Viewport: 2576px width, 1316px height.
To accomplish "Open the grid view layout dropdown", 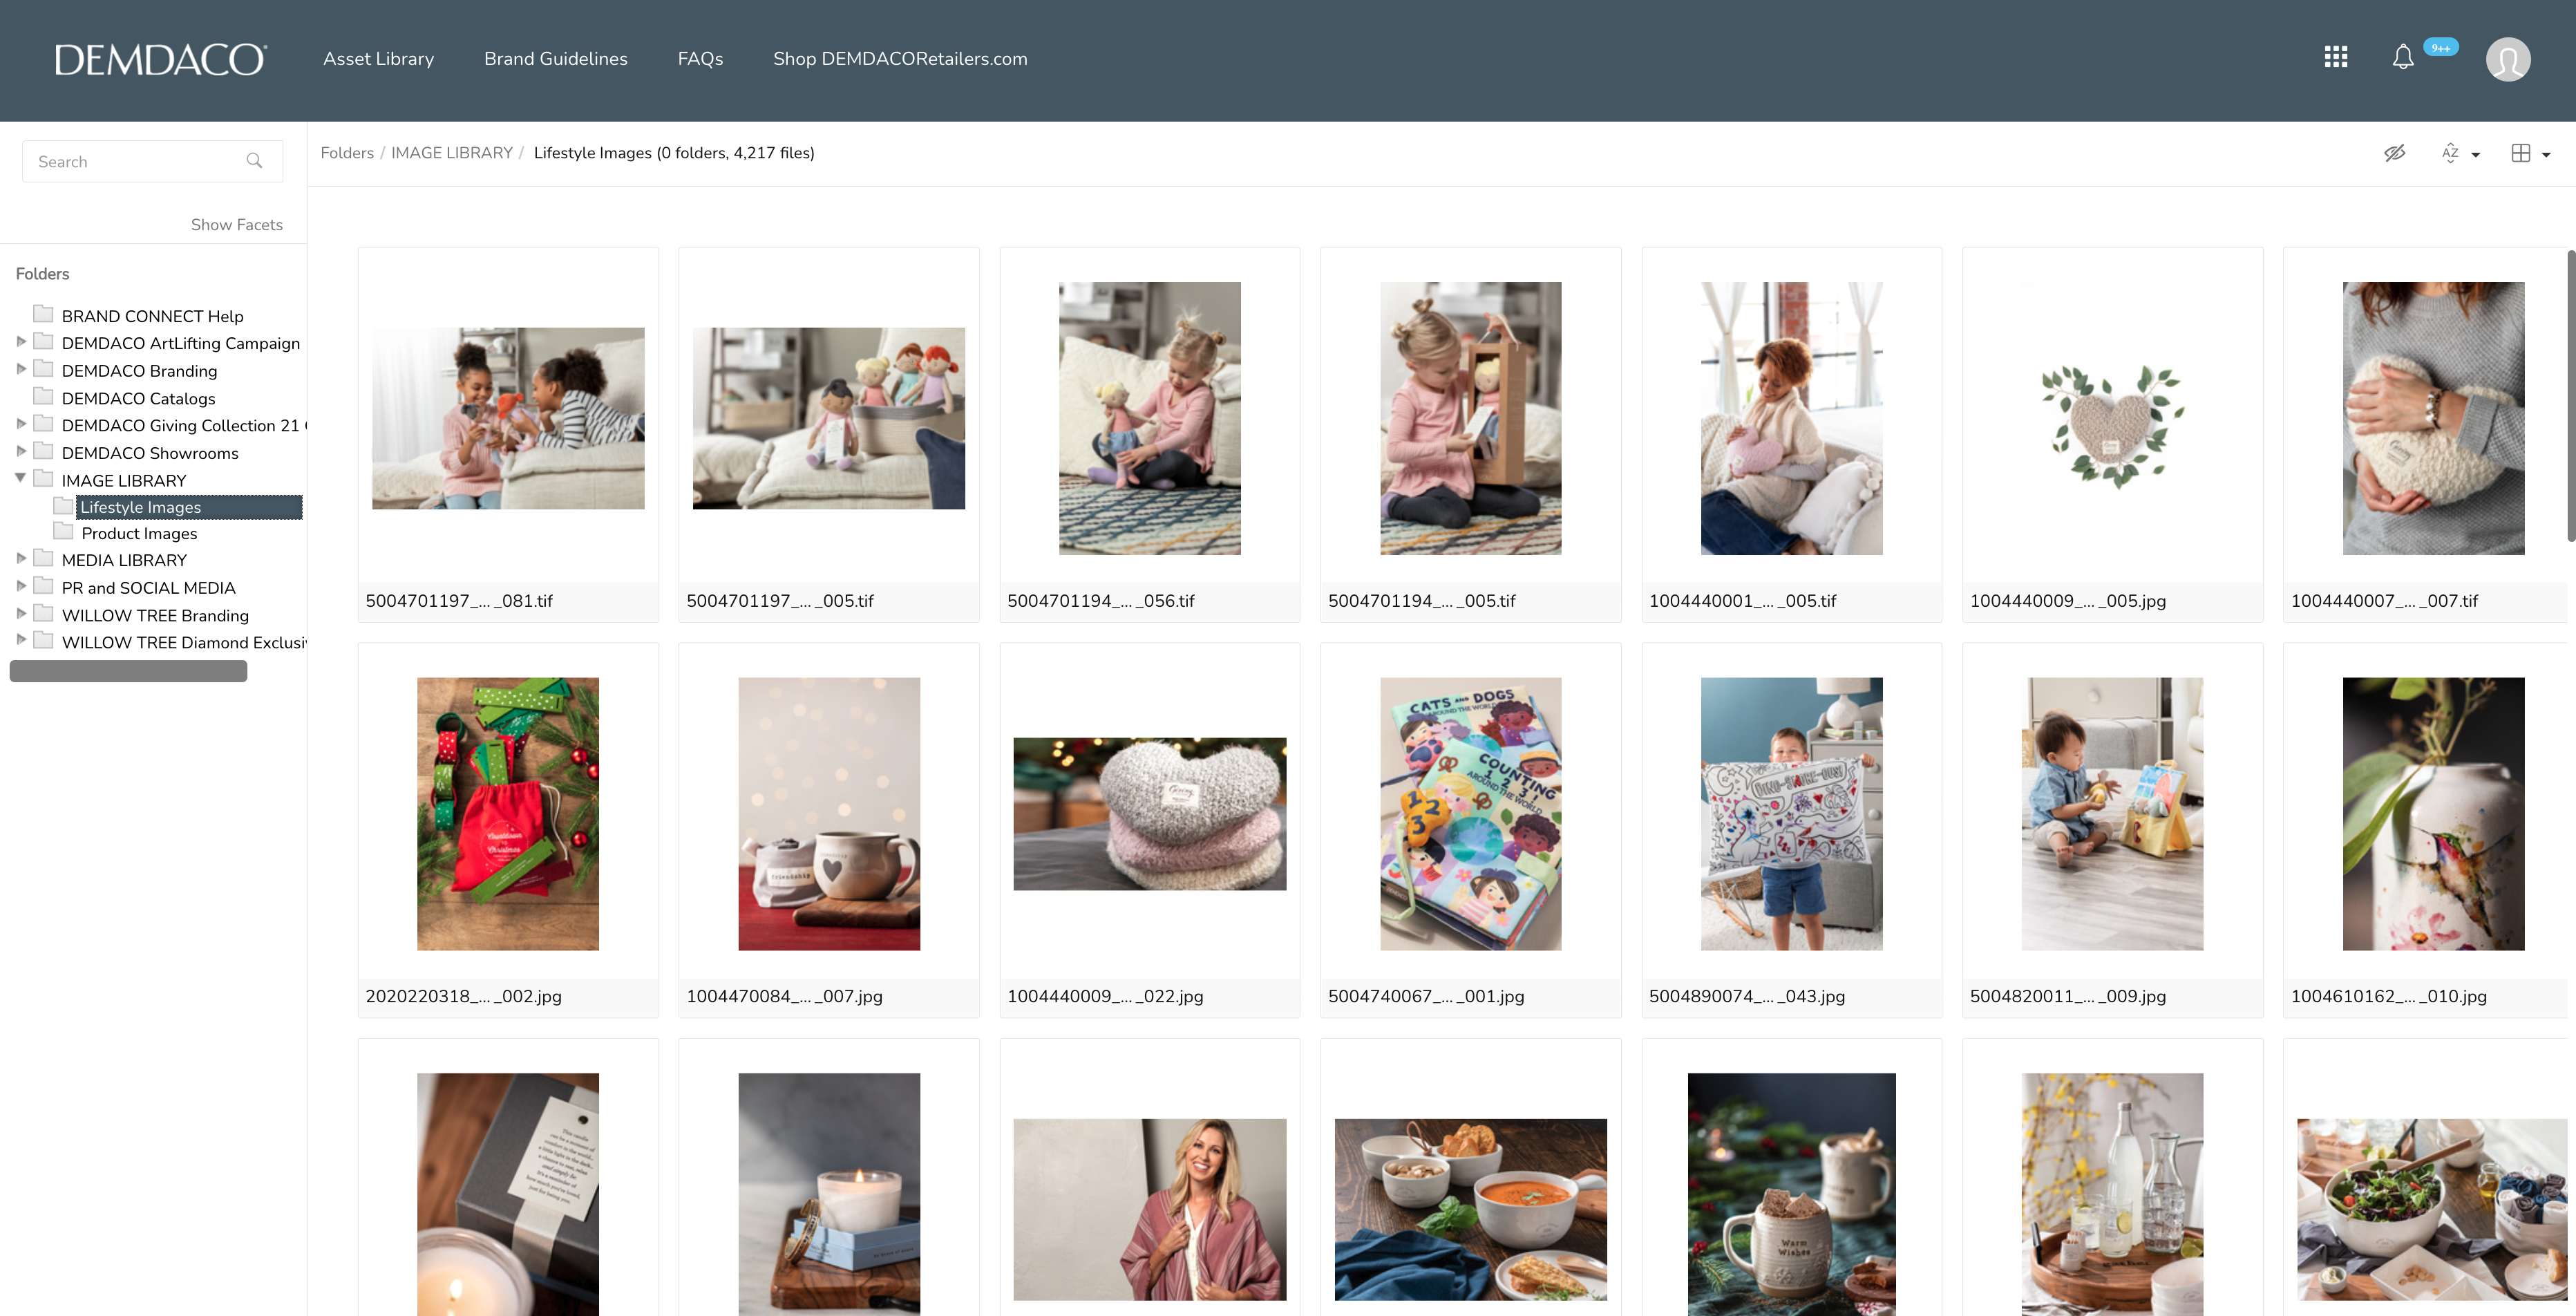I will tap(2531, 153).
